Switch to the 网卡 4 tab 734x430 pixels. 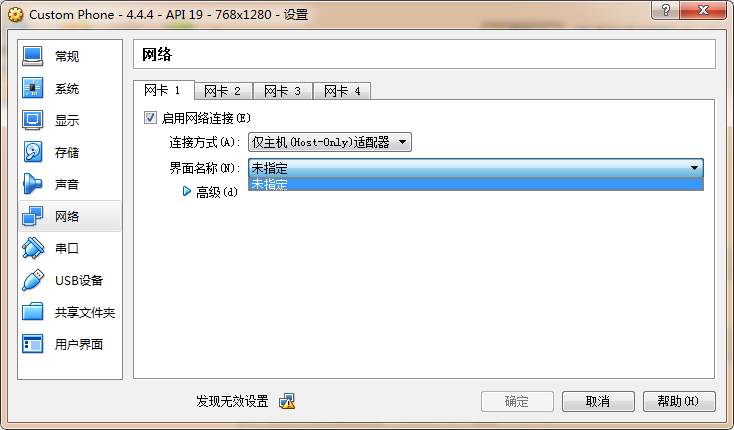(342, 91)
